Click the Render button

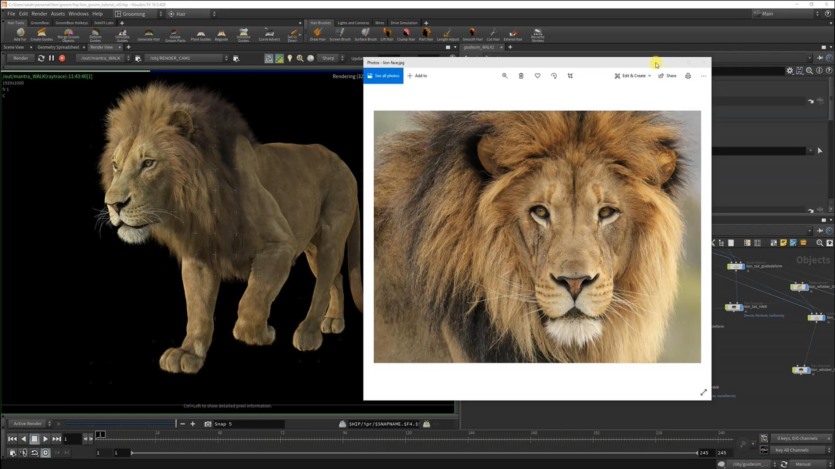click(20, 58)
